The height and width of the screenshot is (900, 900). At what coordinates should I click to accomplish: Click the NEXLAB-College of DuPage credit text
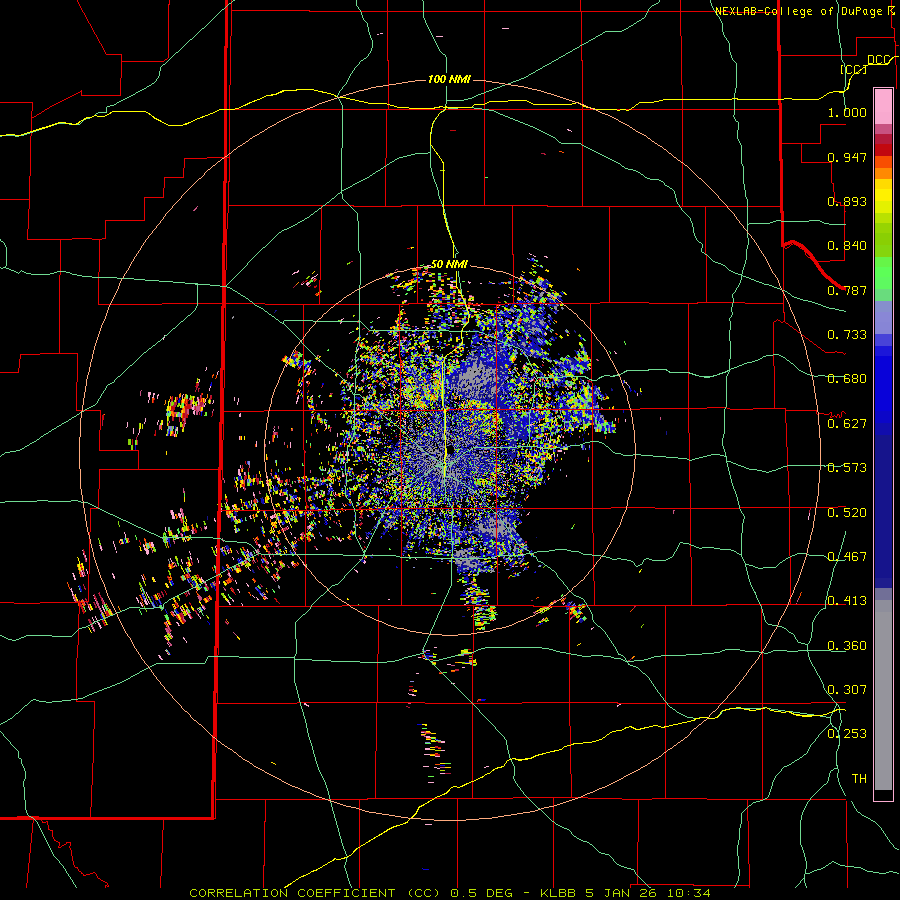pos(807,11)
